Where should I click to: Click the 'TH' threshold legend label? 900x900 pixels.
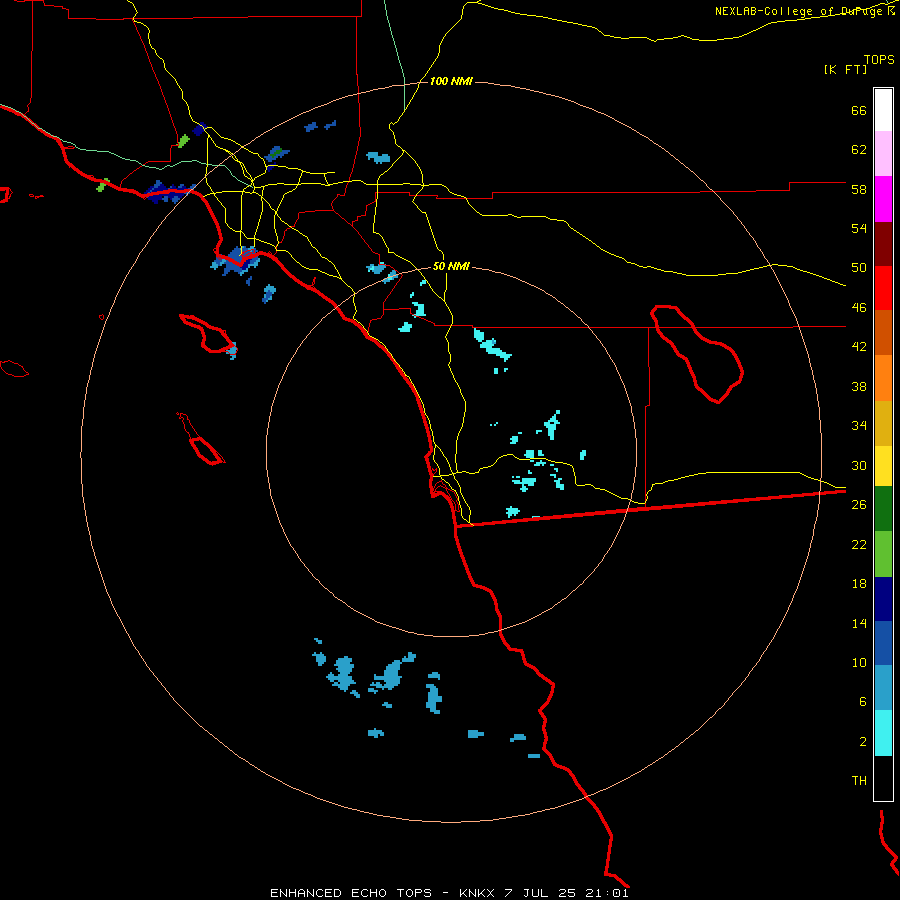point(859,781)
